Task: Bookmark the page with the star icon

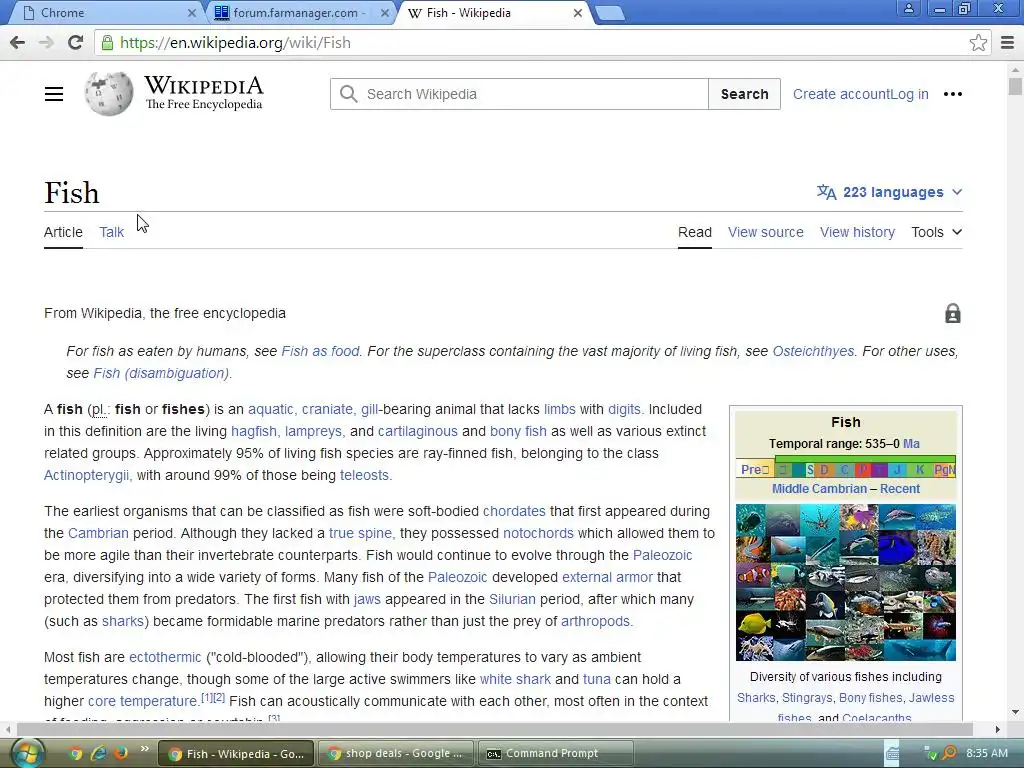Action: (x=978, y=42)
